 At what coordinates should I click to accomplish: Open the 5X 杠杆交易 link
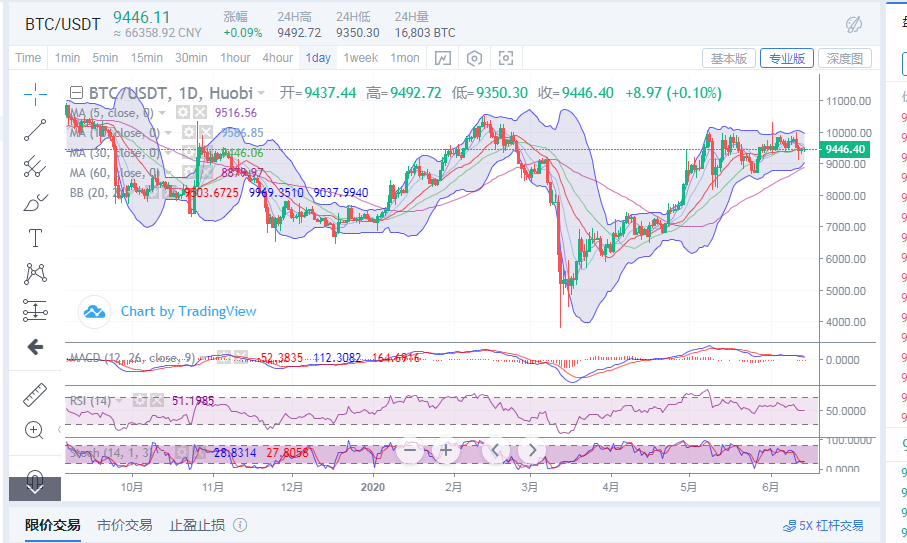tap(823, 526)
